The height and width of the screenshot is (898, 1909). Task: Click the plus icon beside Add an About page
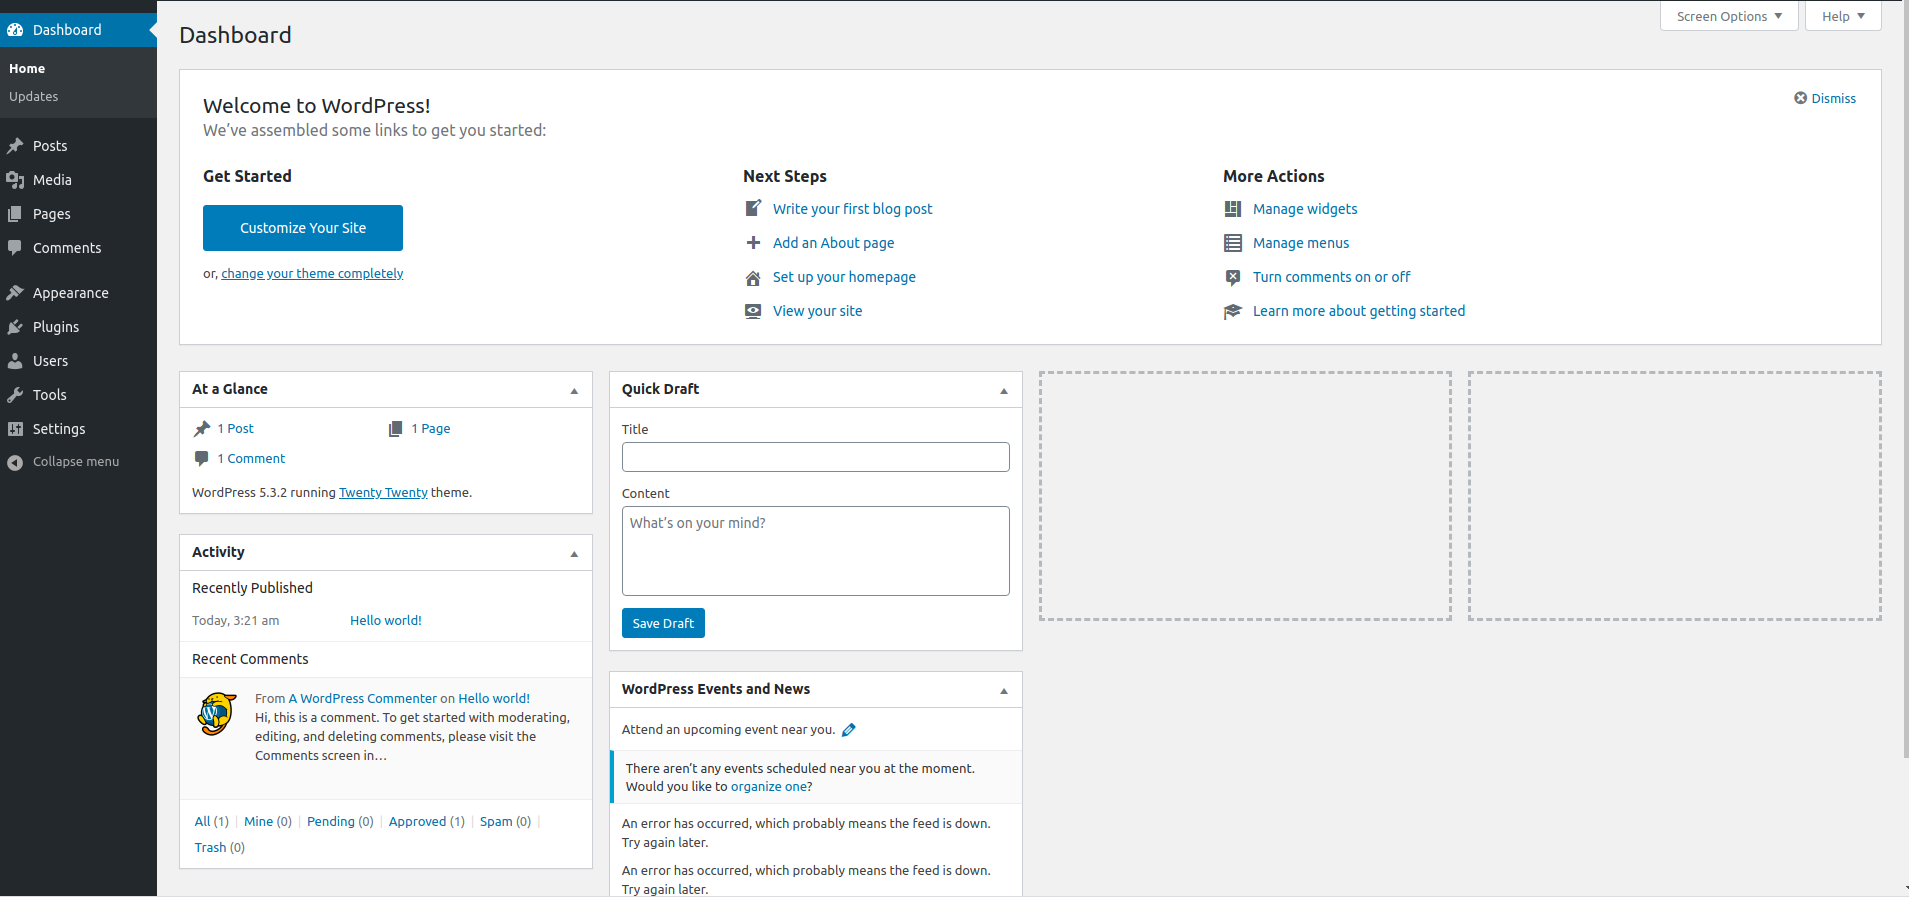(753, 243)
